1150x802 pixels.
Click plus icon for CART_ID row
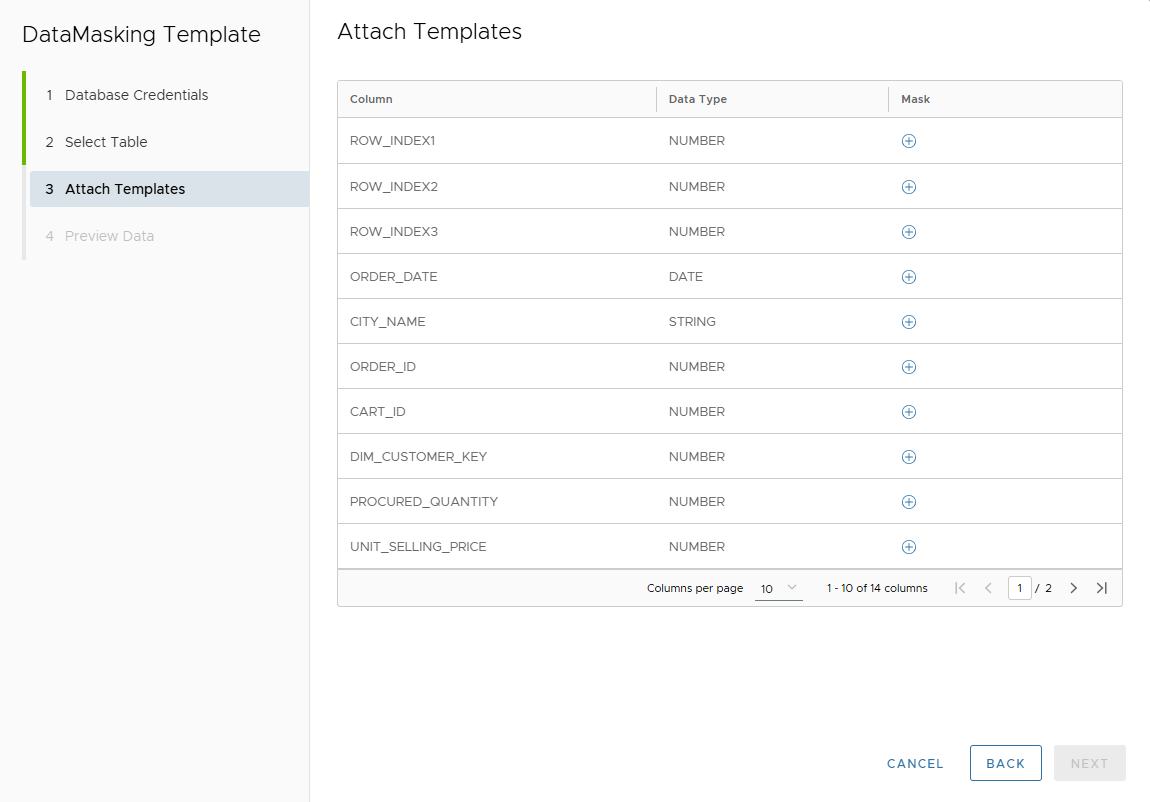tap(908, 412)
